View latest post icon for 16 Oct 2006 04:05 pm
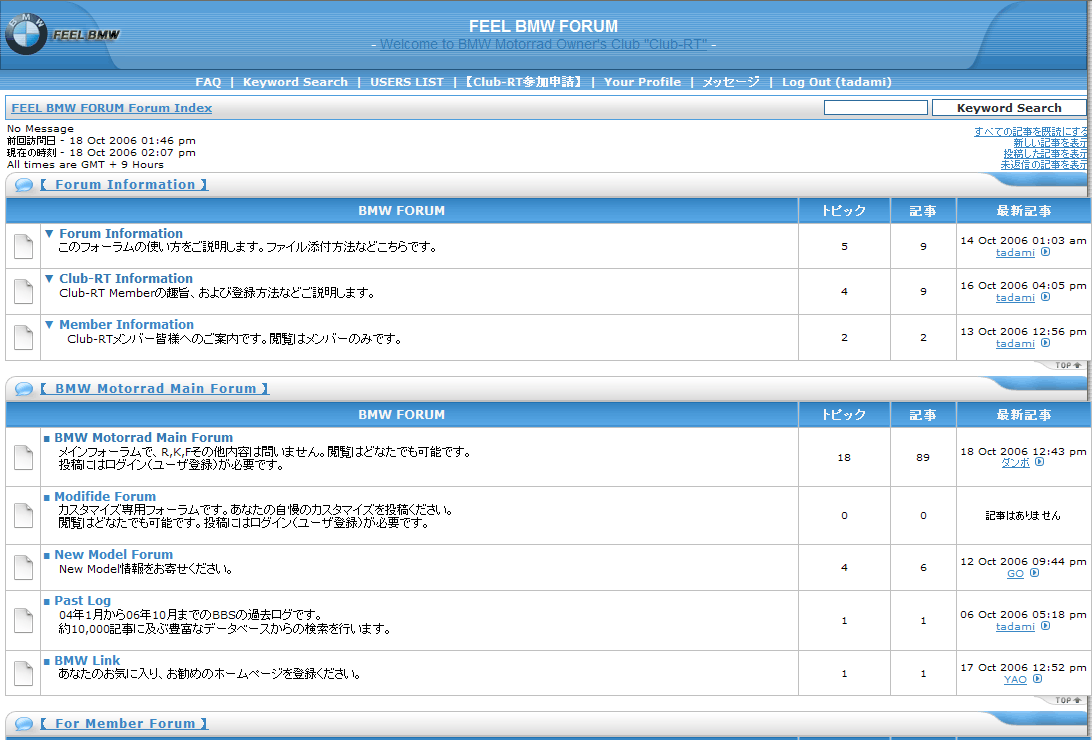Image resolution: width=1092 pixels, height=740 pixels. click(x=1045, y=297)
